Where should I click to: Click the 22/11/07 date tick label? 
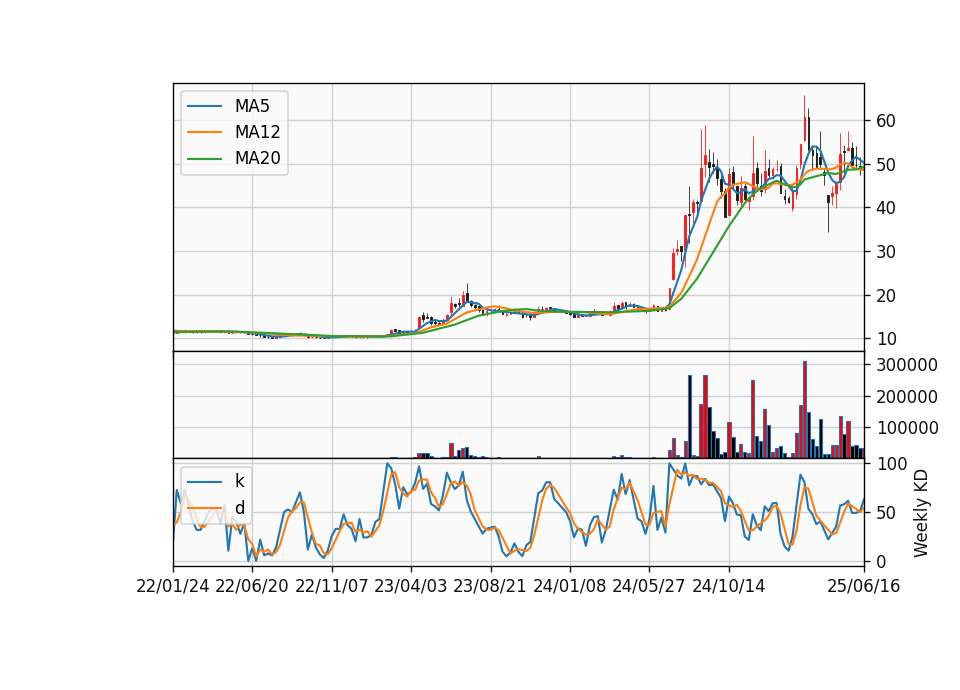332,587
